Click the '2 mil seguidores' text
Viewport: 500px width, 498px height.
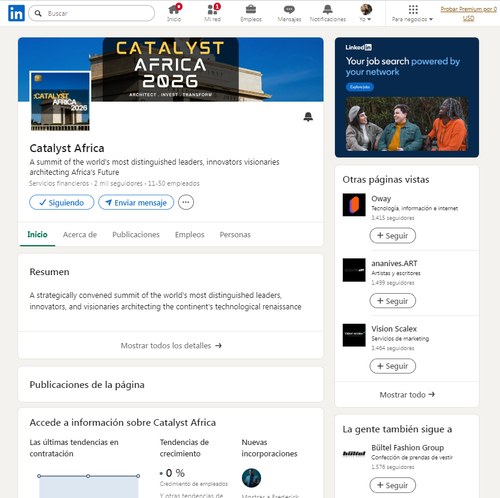tap(118, 183)
